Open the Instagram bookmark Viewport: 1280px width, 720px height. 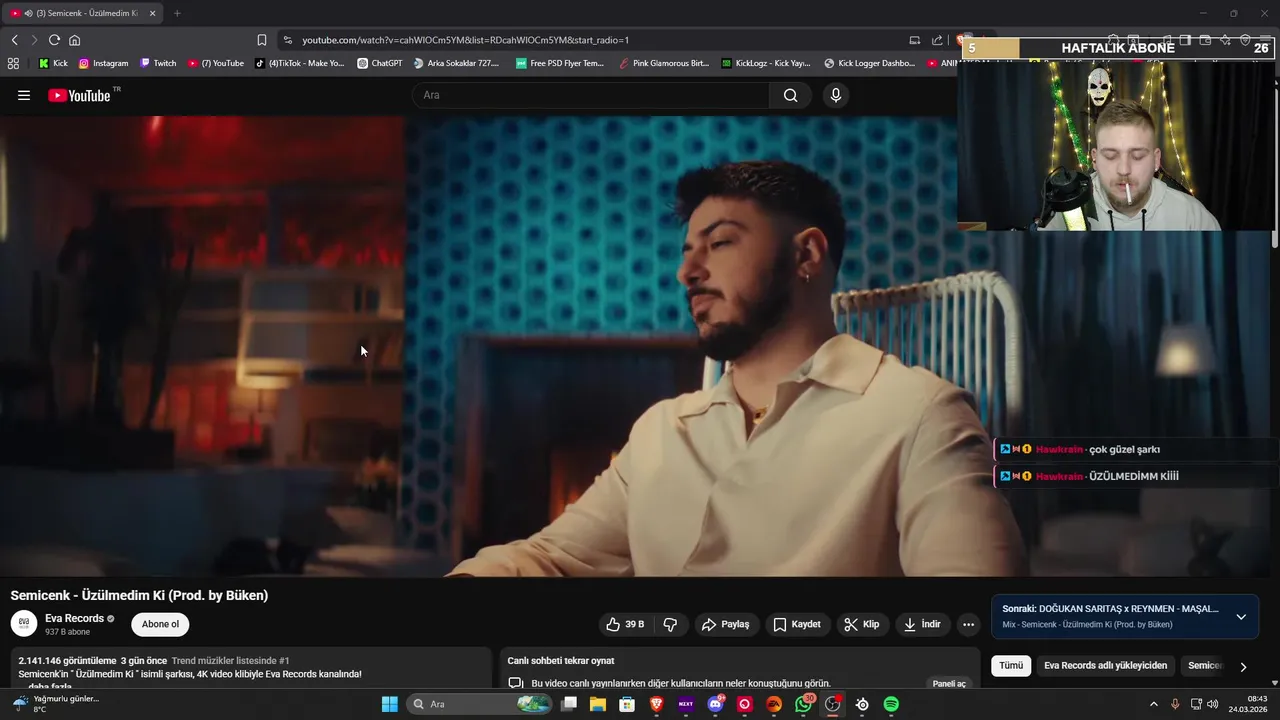click(x=103, y=63)
